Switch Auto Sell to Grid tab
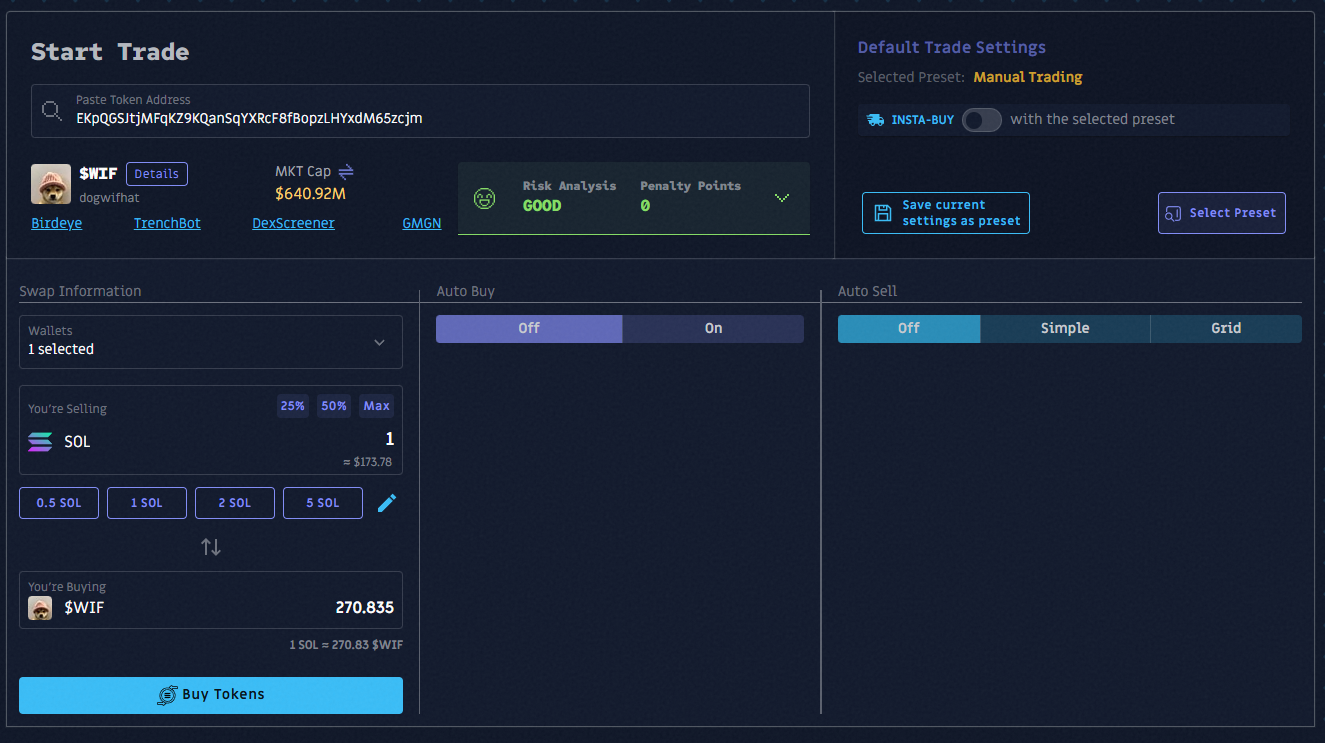Viewport: 1325px width, 743px height. [x=1225, y=329]
